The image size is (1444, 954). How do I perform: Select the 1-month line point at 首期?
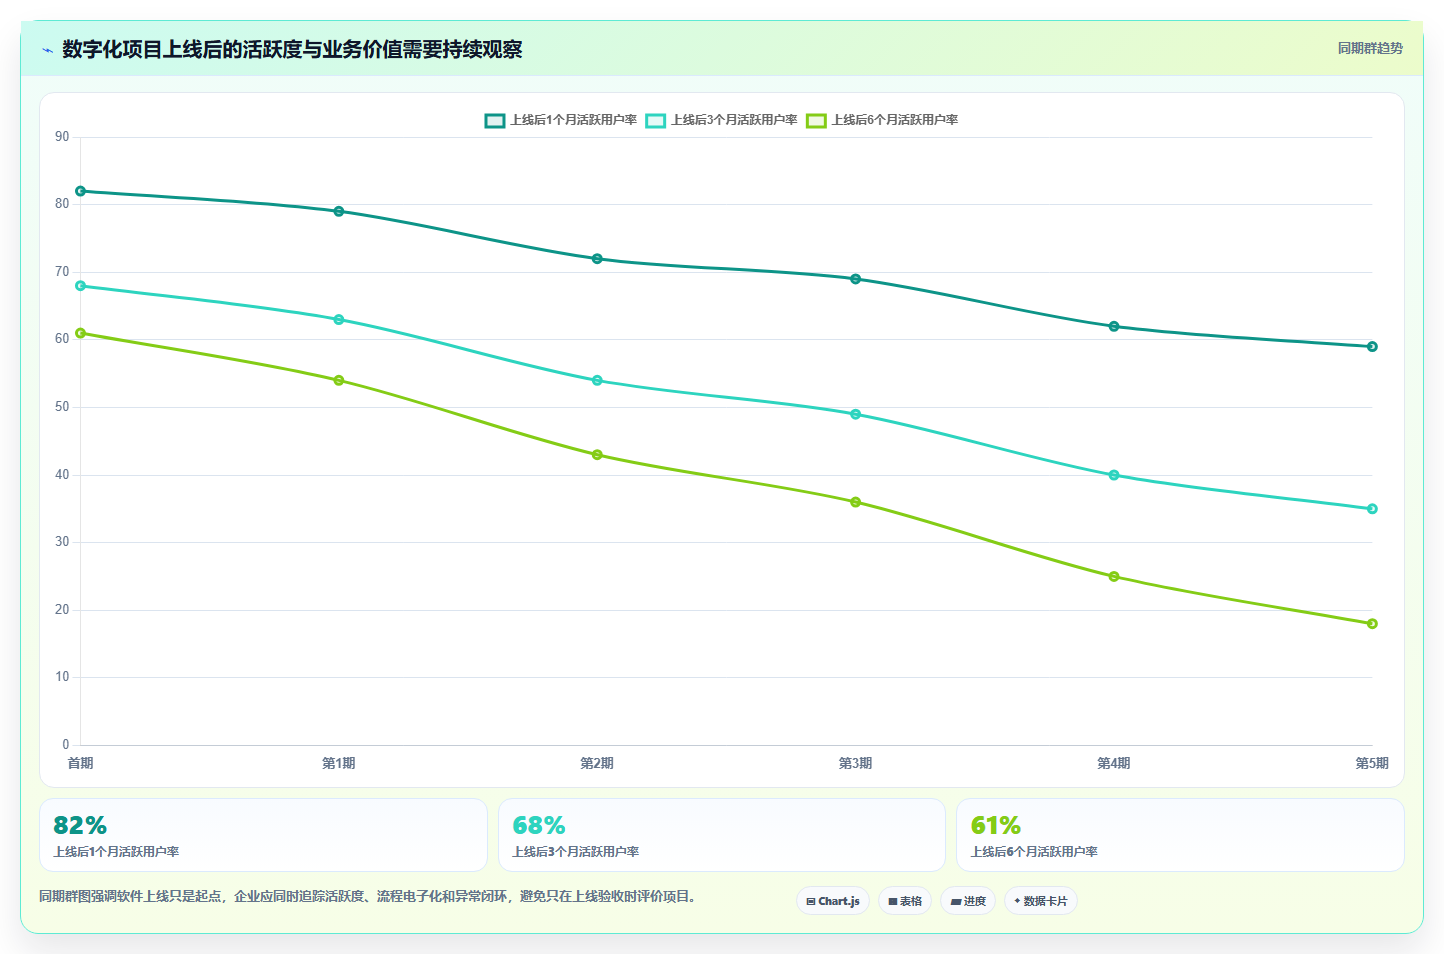pos(81,191)
